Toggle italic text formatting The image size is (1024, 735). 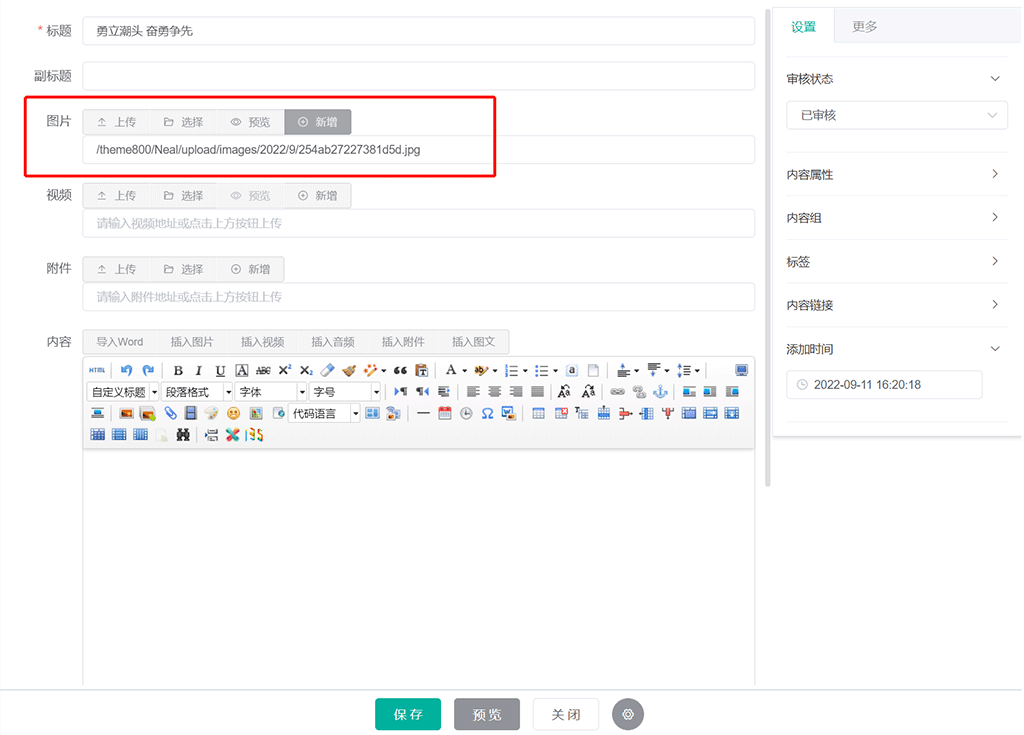[x=199, y=370]
